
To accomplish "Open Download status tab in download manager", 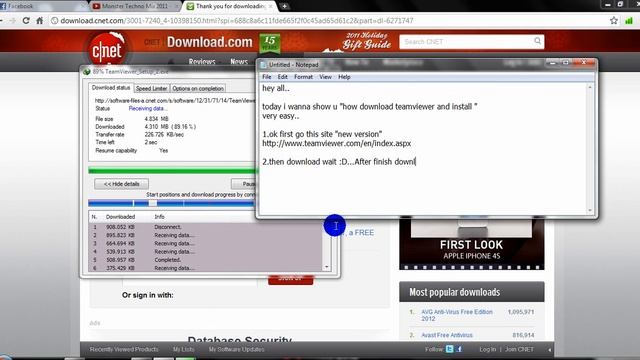I will pos(111,88).
